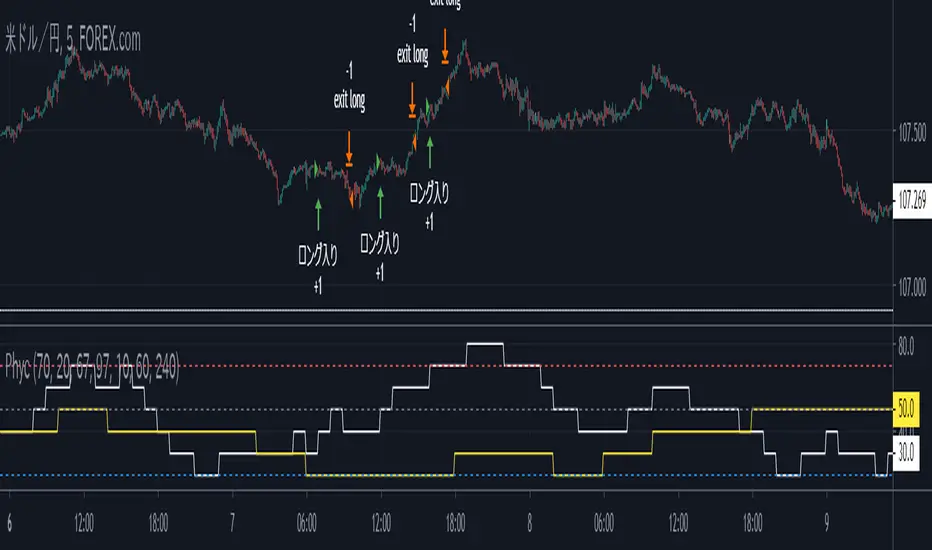The width and height of the screenshot is (932, 550).
Task: Click the middle -1 exit long marker label
Action: pyautogui.click(x=413, y=41)
